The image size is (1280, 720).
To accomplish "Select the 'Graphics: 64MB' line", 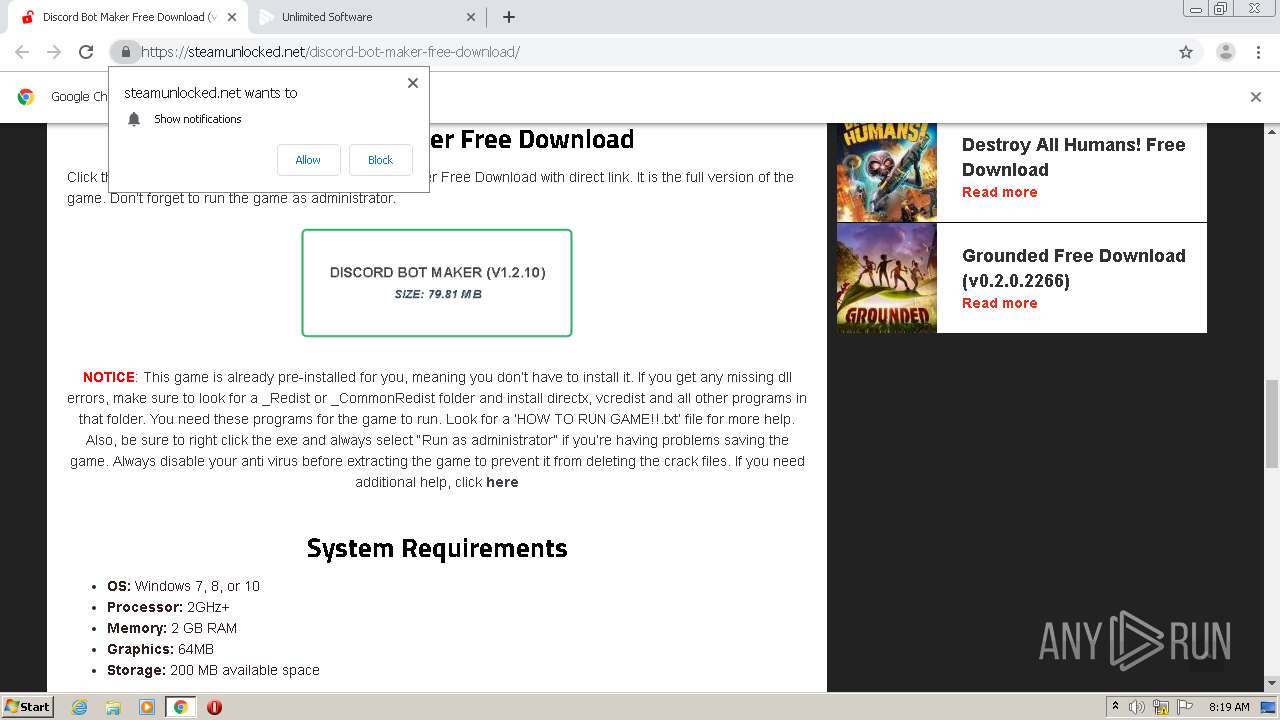I will click(160, 649).
